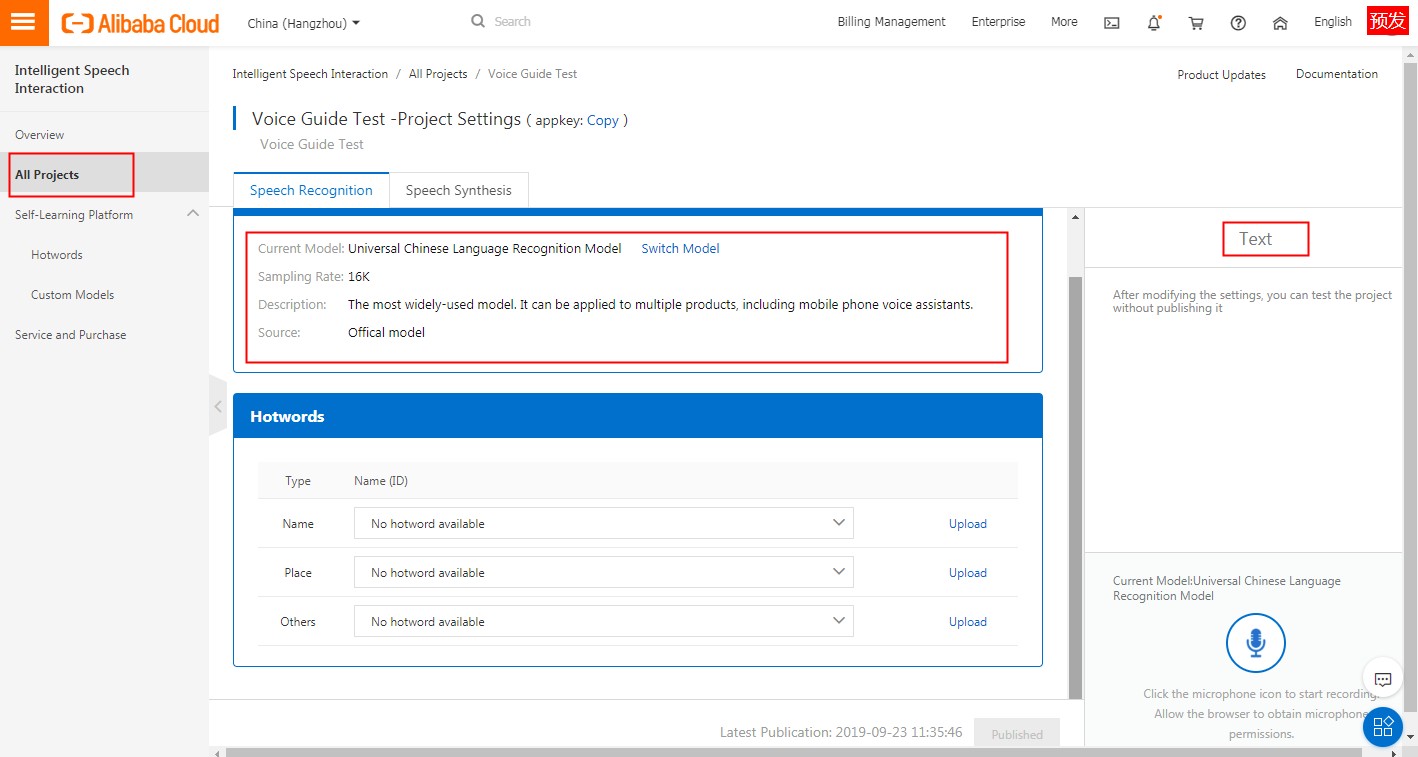The height and width of the screenshot is (757, 1418).
Task: Open the Product Updates link
Action: (x=1221, y=75)
